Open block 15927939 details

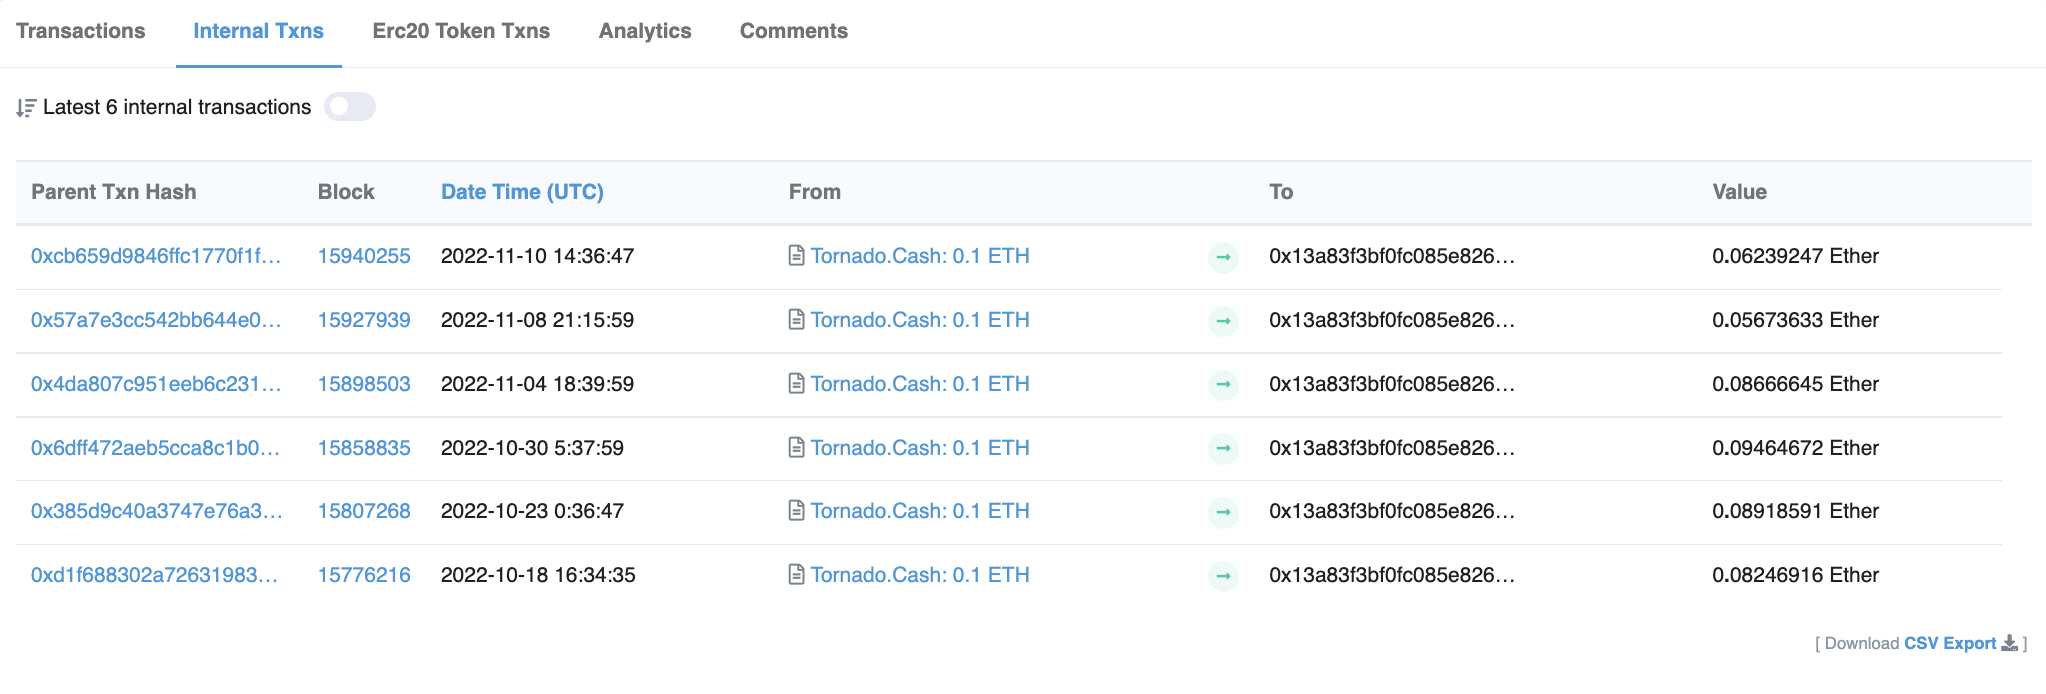(x=364, y=320)
